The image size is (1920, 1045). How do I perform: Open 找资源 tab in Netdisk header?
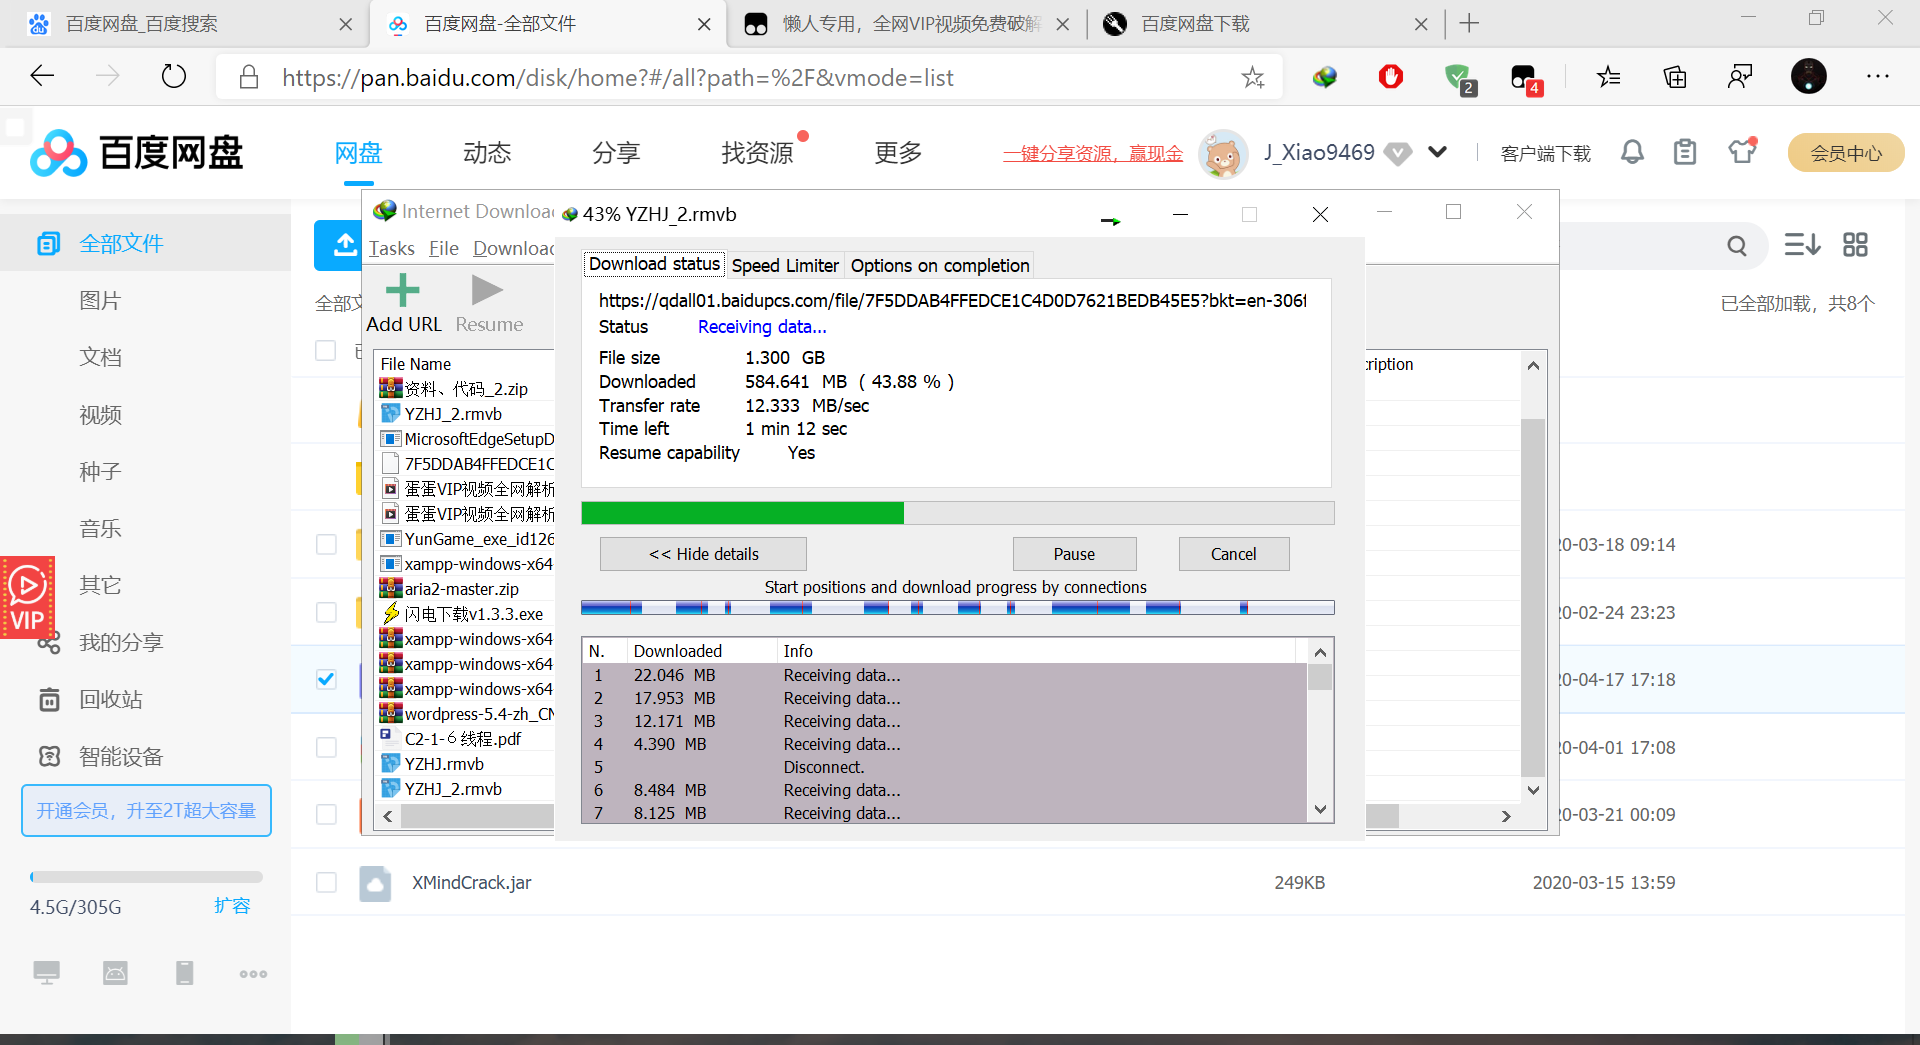[x=757, y=153]
